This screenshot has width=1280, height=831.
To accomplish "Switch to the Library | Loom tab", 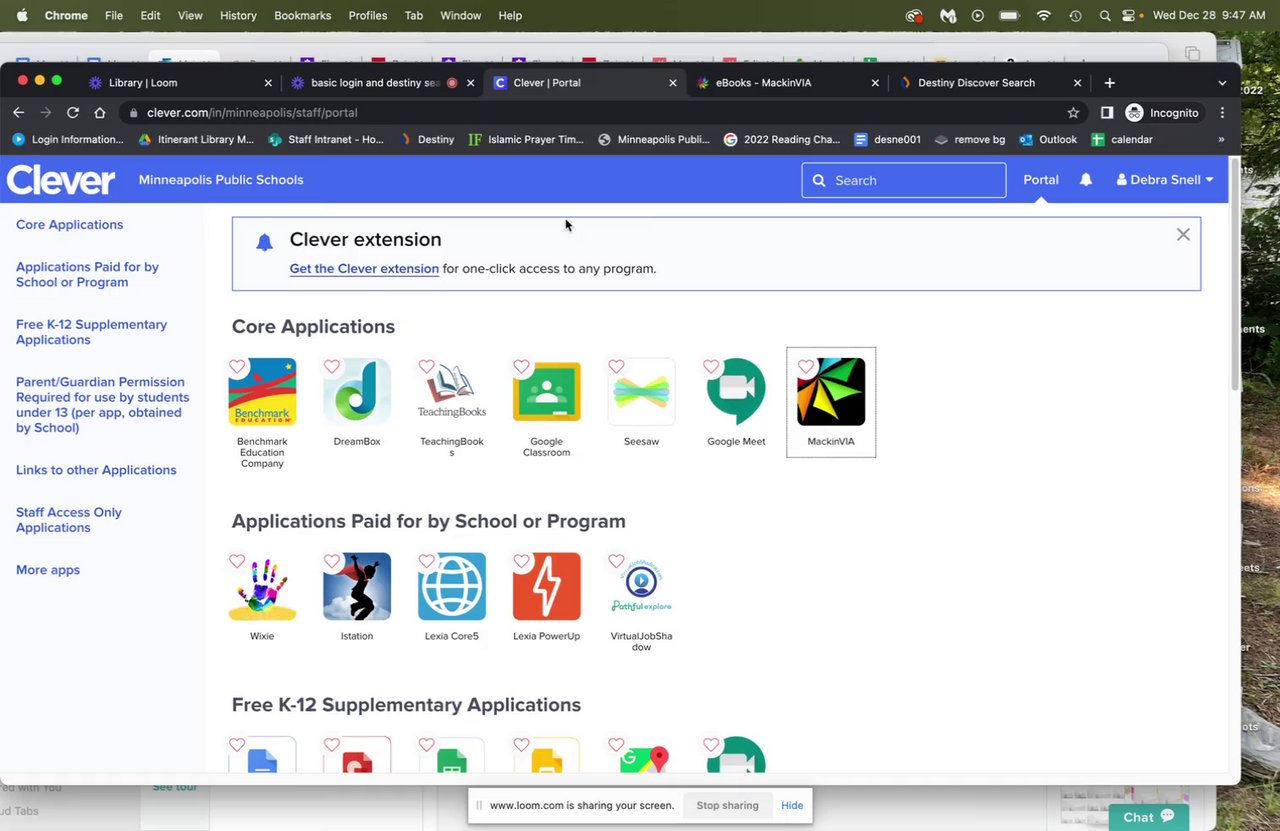I will [x=180, y=83].
